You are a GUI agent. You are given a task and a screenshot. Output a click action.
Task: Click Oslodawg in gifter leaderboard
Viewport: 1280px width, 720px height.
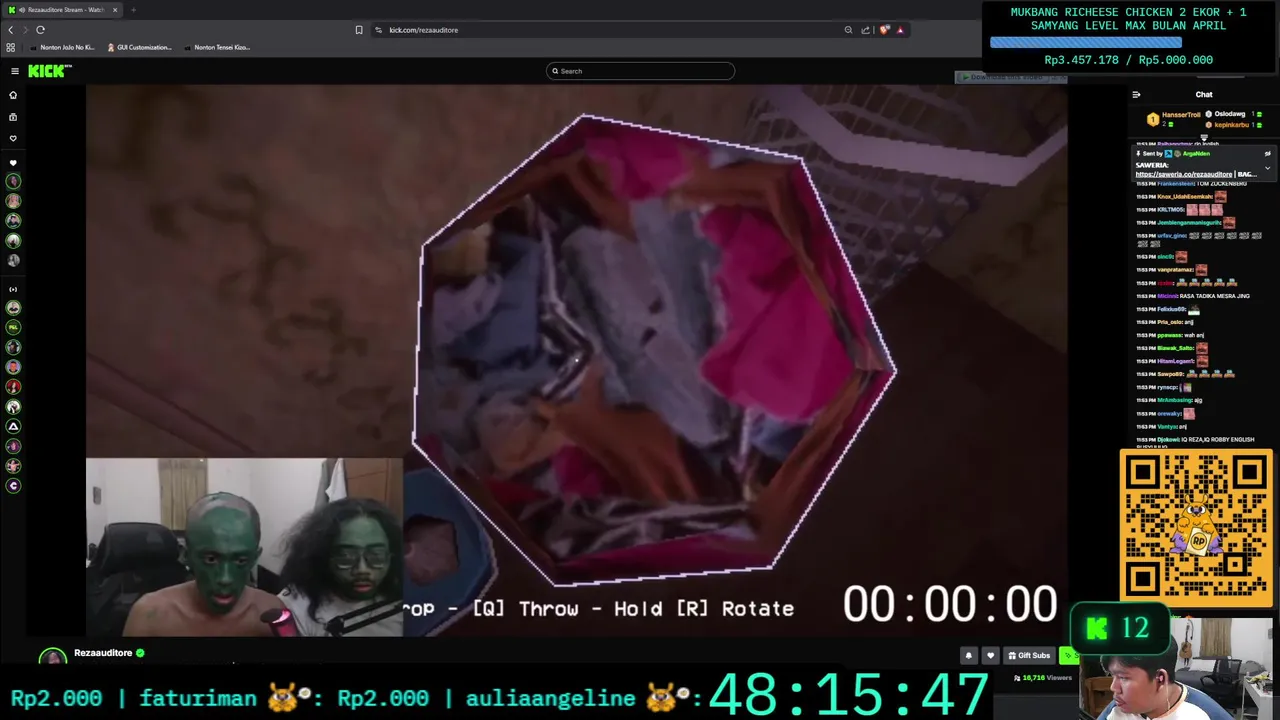(x=1230, y=114)
